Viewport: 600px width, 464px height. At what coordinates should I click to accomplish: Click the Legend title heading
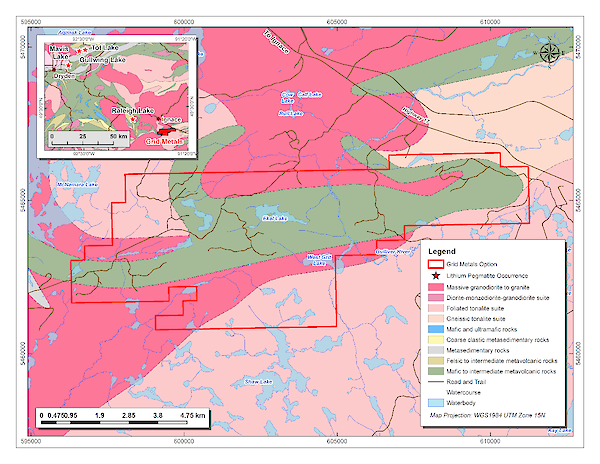[441, 250]
